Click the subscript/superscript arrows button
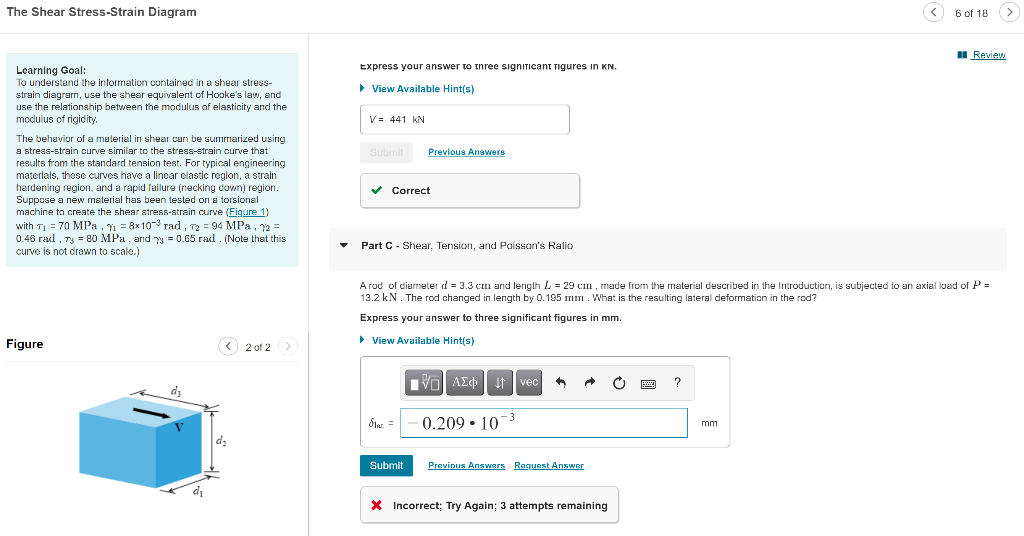 tap(500, 383)
